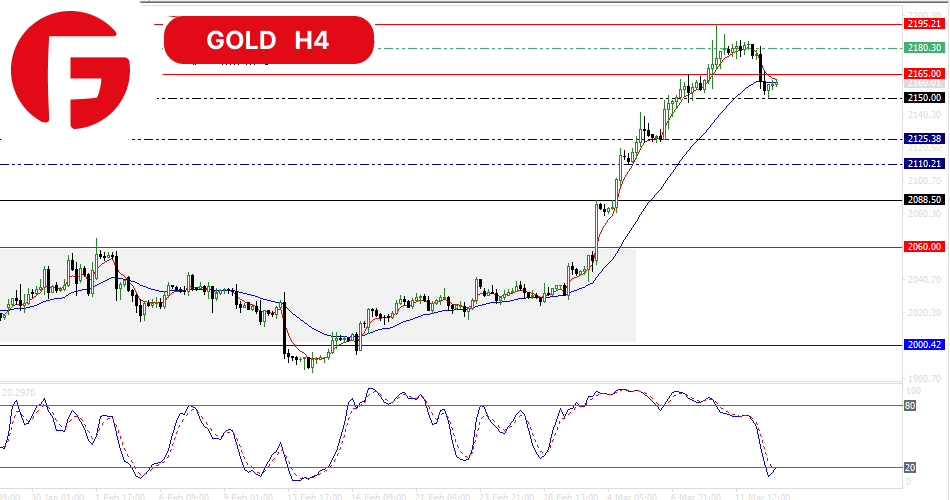This screenshot has width=950, height=500.
Task: Select the 2125.38 level price tag
Action: [x=924, y=139]
